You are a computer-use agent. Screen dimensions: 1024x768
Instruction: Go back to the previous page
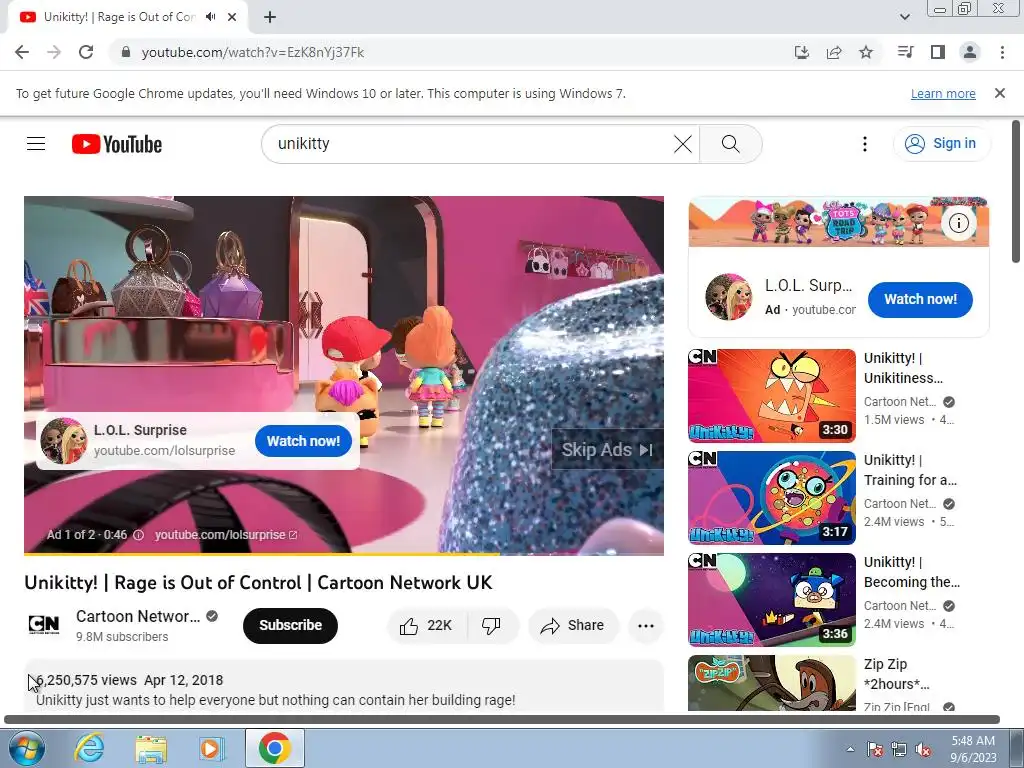coord(22,52)
